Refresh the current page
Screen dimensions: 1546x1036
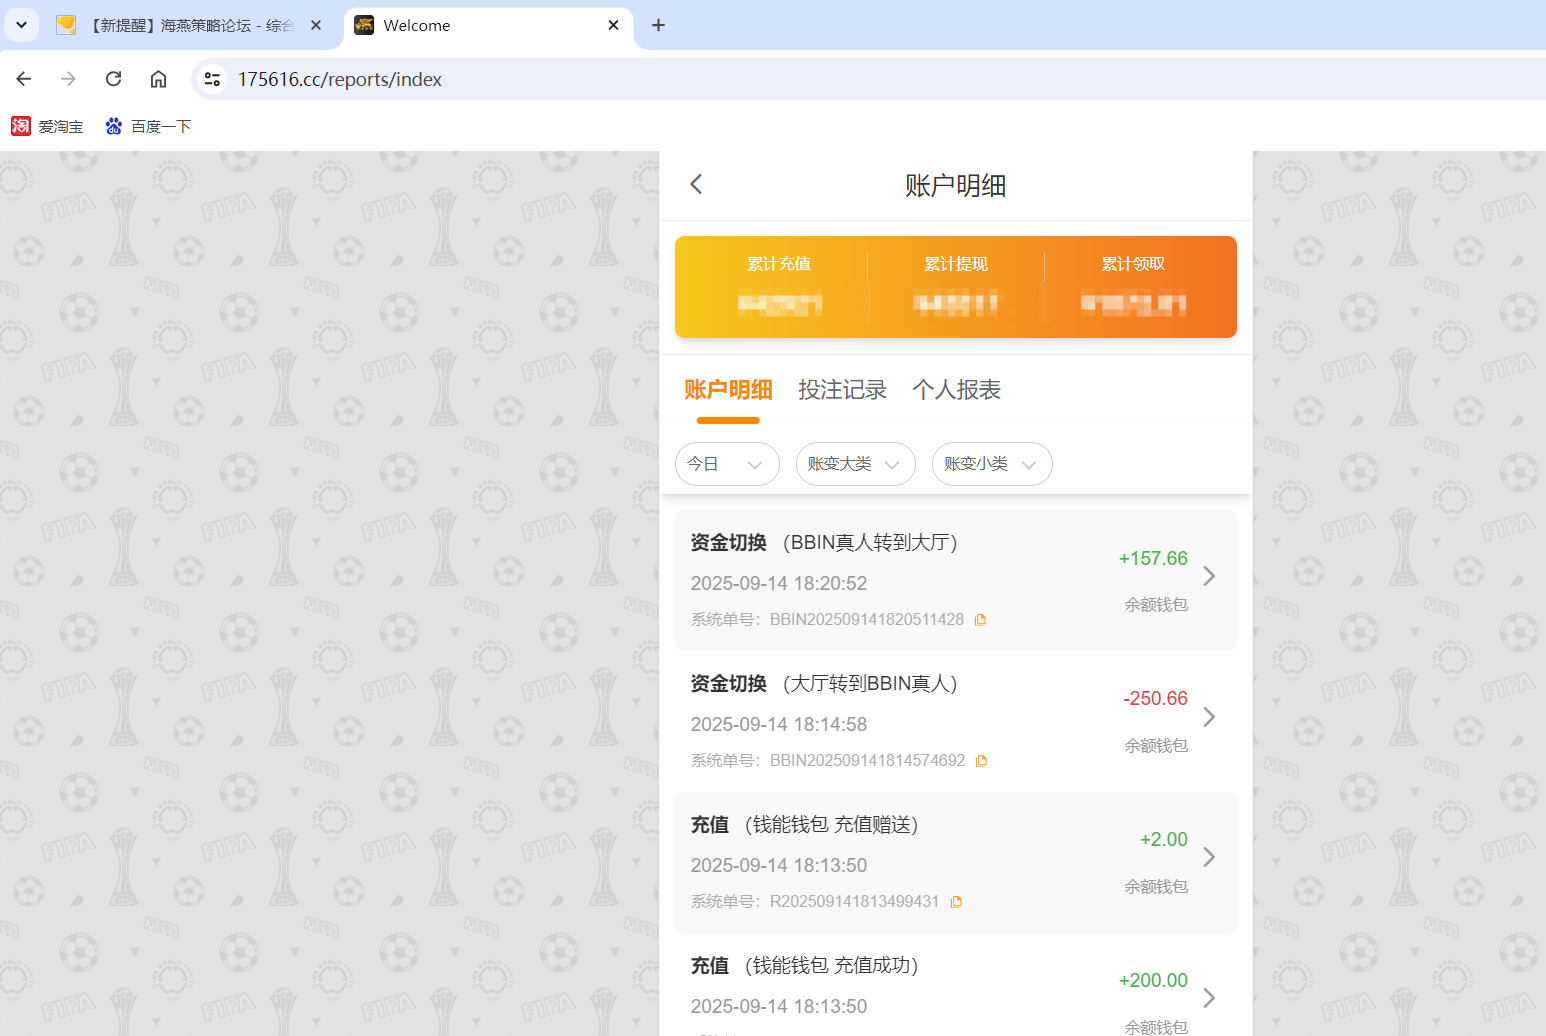pos(113,79)
